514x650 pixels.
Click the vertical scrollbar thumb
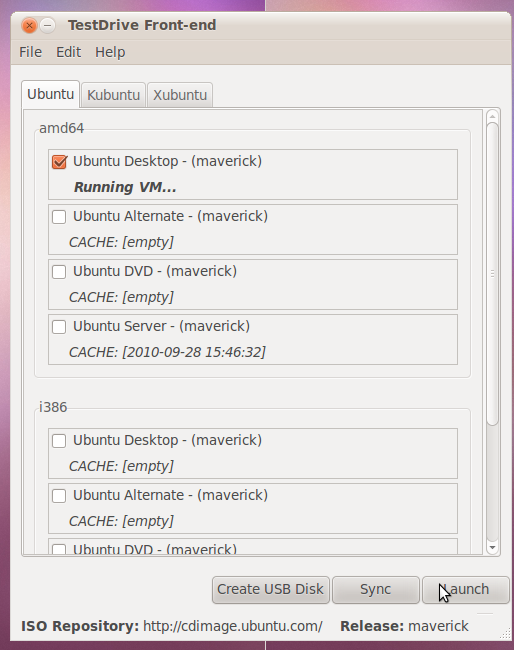492,274
